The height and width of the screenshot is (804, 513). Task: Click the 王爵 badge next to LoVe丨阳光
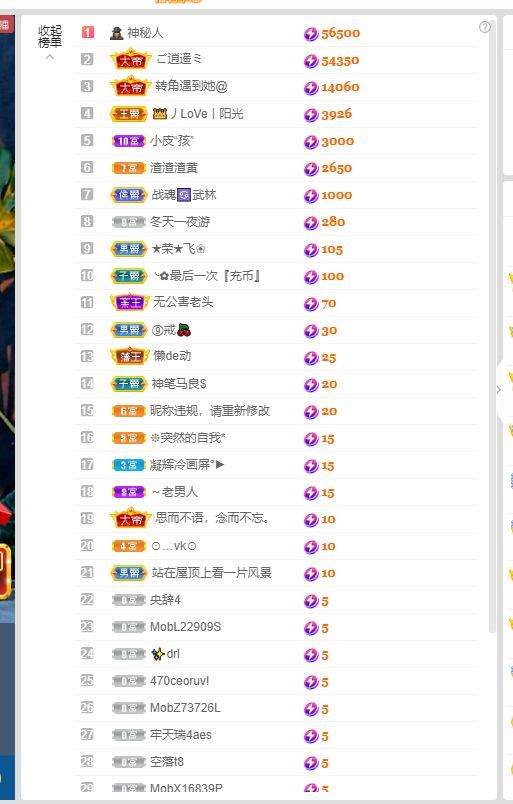pos(129,114)
